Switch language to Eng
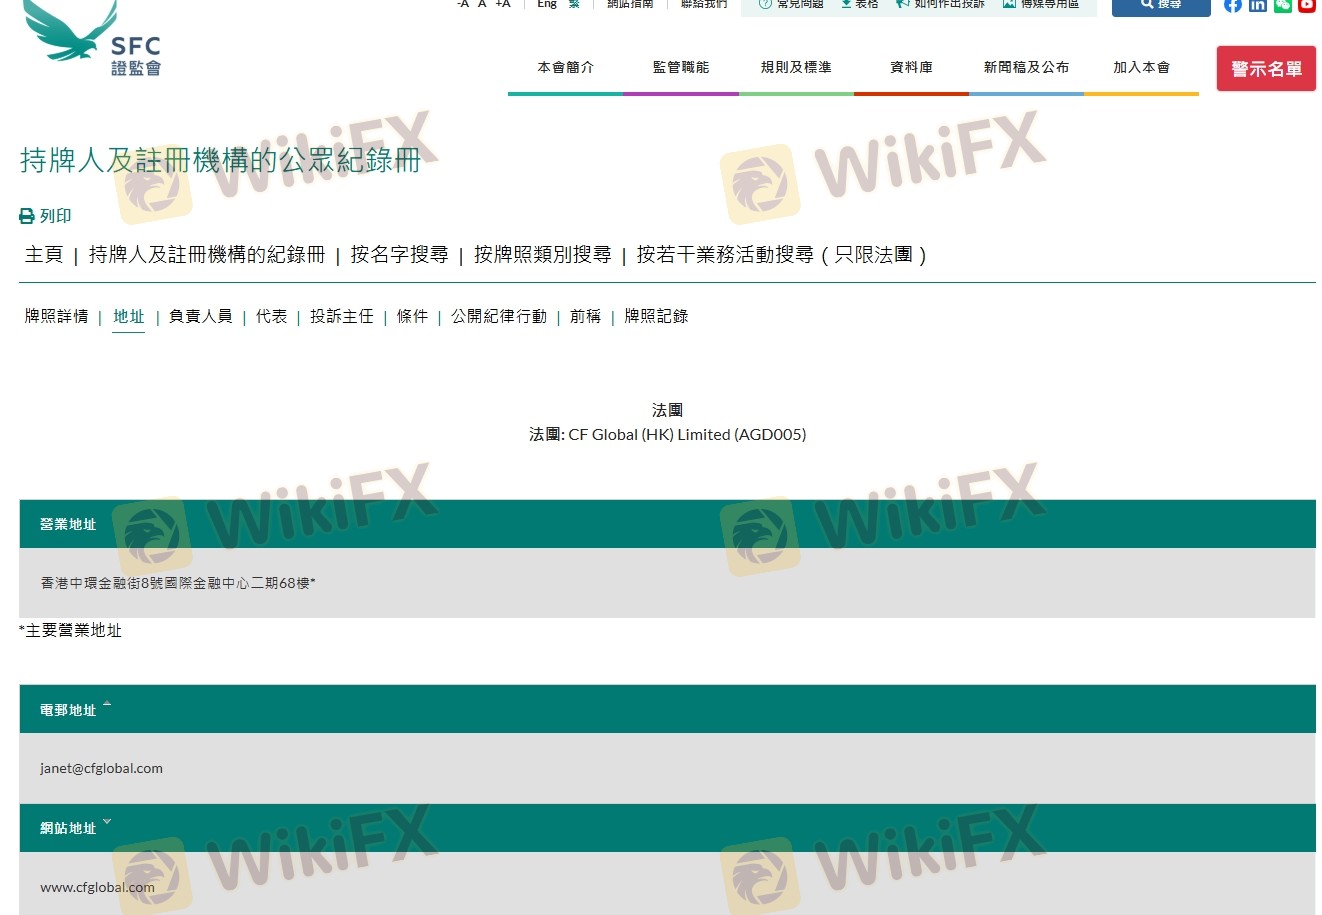The width and height of the screenshot is (1322, 915). click(x=547, y=4)
